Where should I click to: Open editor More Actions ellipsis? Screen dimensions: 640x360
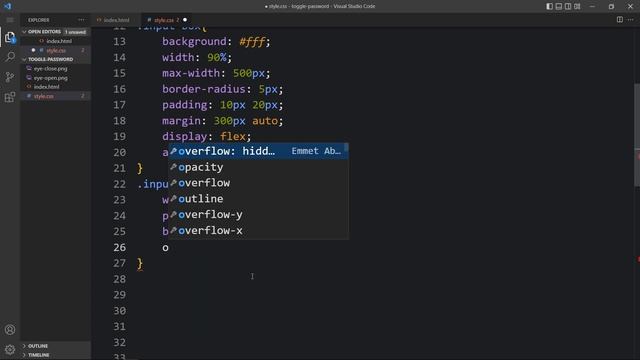tap(631, 20)
